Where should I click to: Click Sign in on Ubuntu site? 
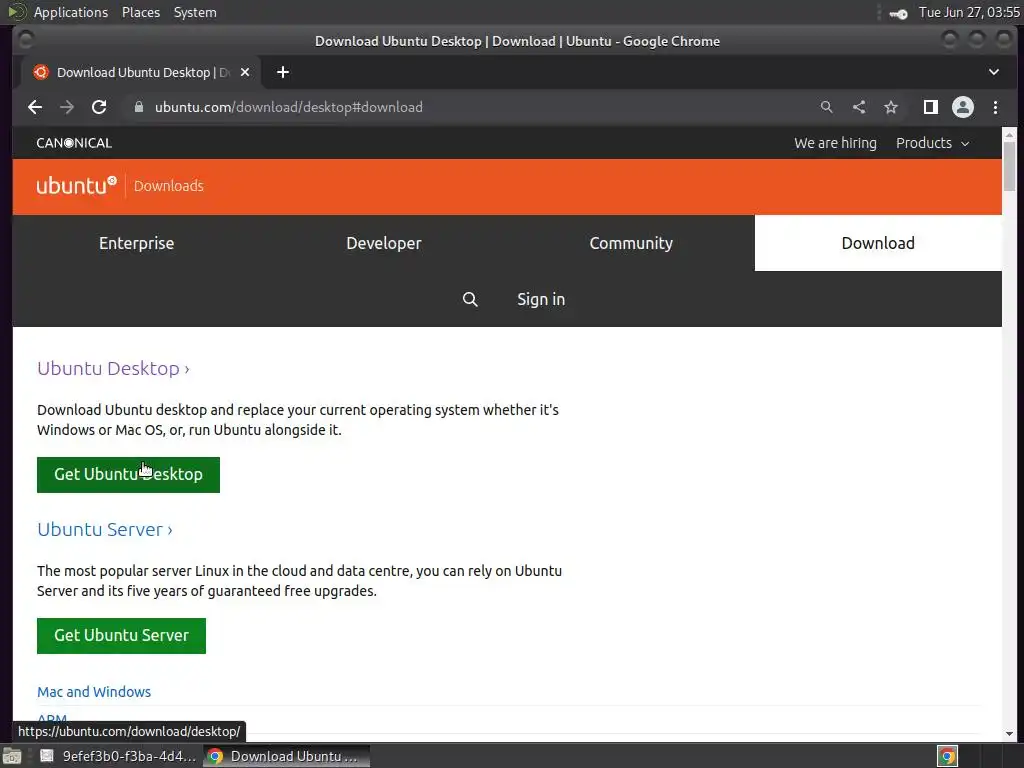541,299
